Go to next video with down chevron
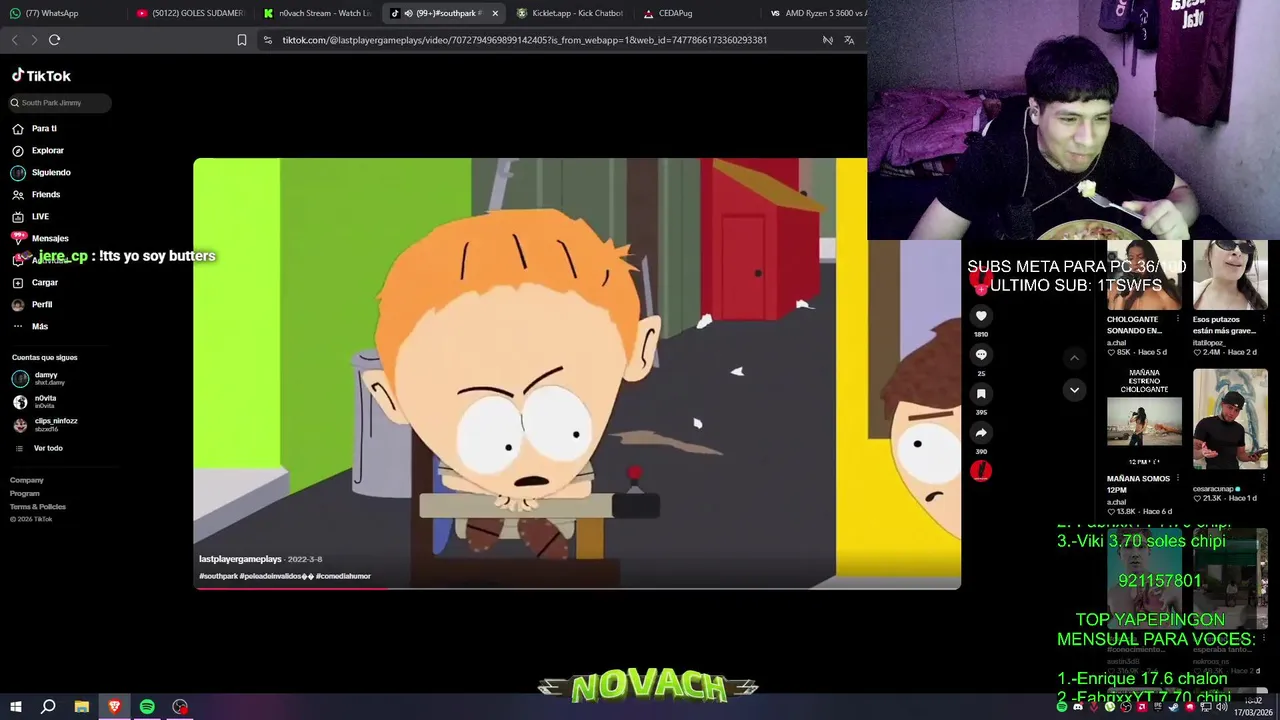This screenshot has width=1280, height=720. 1074,390
